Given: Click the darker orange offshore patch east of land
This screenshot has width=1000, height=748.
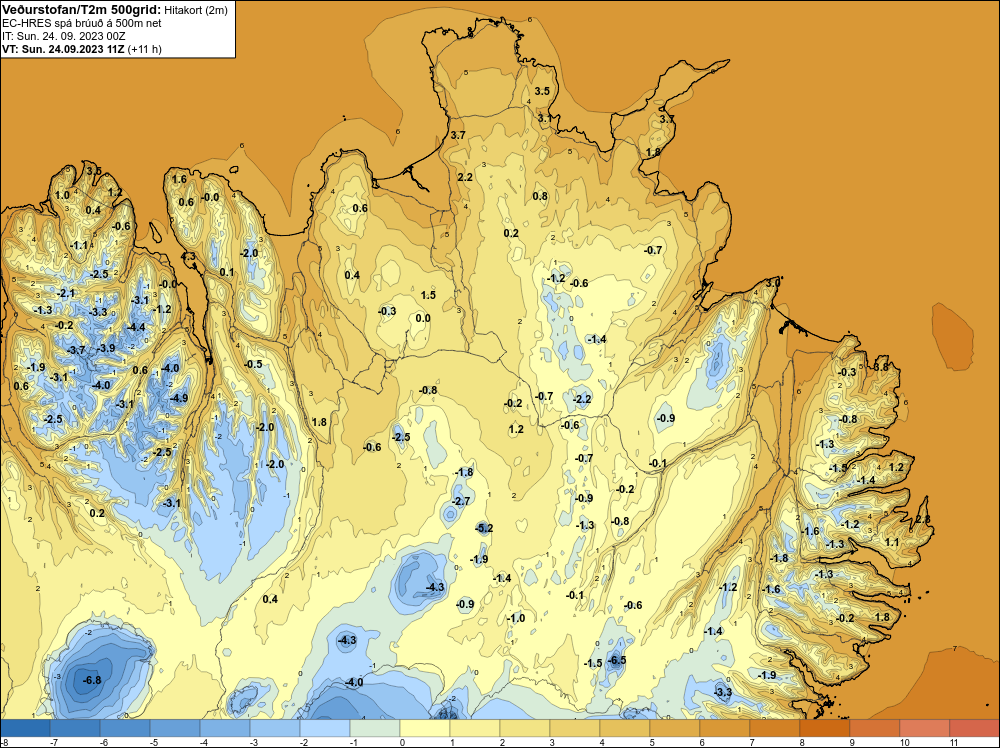Looking at the screenshot, I should (x=953, y=336).
